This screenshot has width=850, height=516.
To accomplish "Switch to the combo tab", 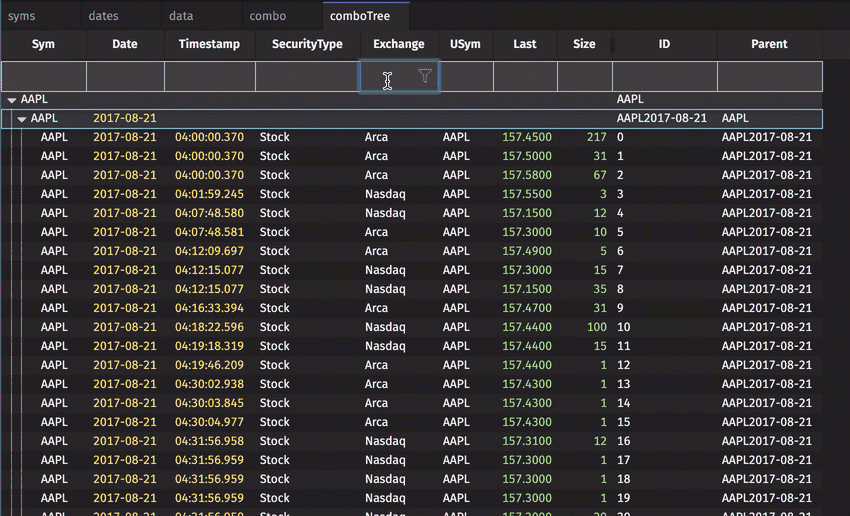I will click(x=268, y=16).
